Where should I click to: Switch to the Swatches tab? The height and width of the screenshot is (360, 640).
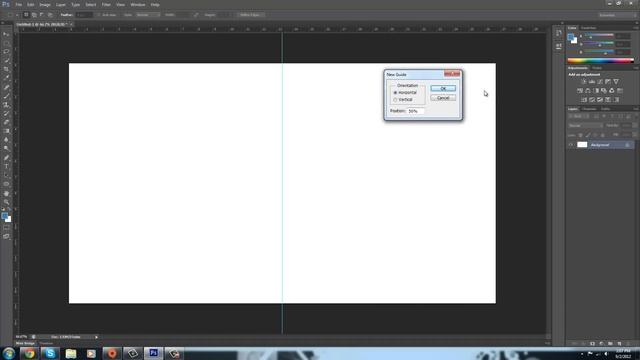[589, 28]
